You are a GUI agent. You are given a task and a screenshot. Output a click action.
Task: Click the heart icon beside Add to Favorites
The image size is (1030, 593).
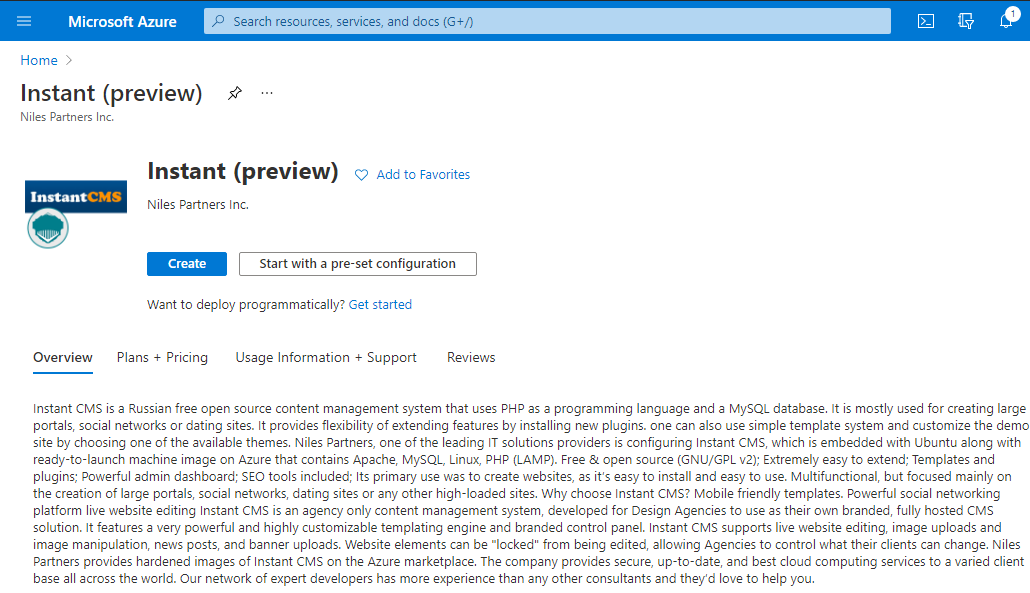click(x=361, y=175)
